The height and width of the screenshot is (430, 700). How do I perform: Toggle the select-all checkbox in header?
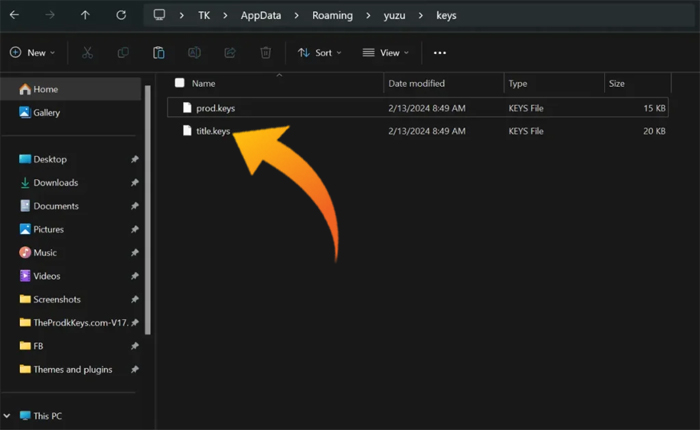pyautogui.click(x=180, y=83)
